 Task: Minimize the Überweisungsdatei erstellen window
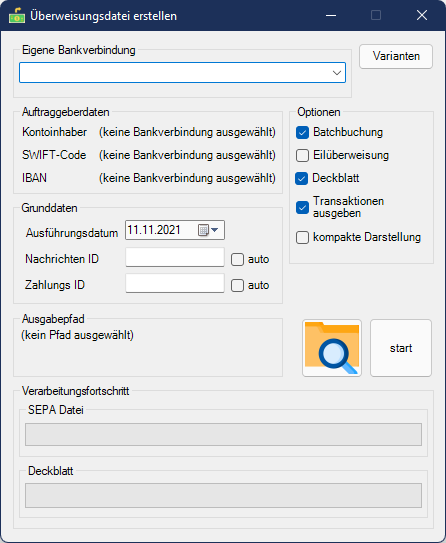331,15
